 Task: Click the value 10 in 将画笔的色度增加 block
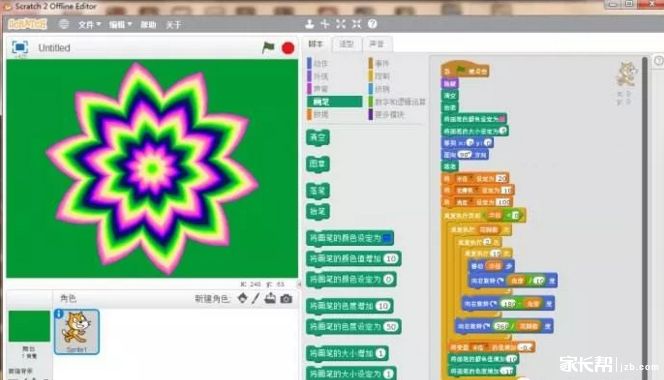click(382, 306)
